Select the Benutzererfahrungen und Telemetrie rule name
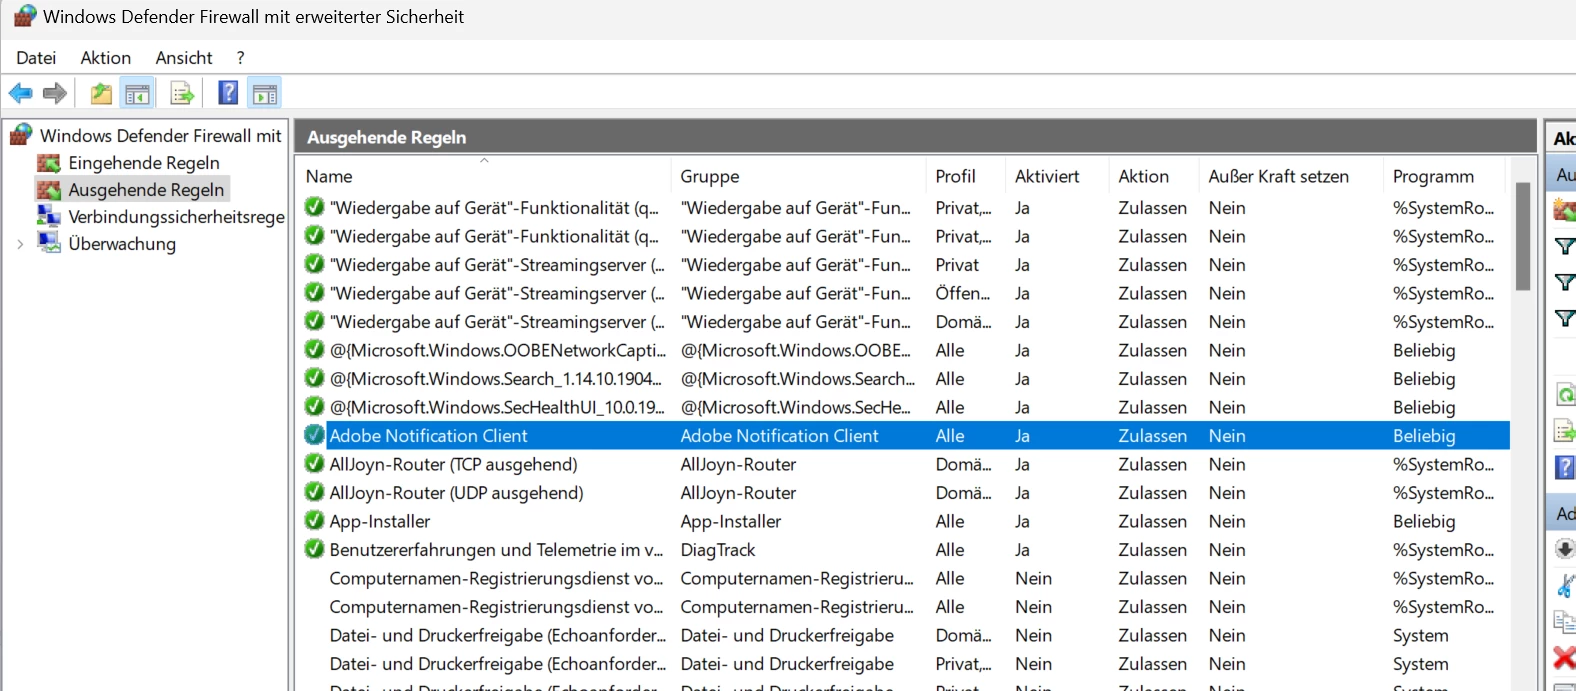This screenshot has width=1576, height=691. pos(496,550)
